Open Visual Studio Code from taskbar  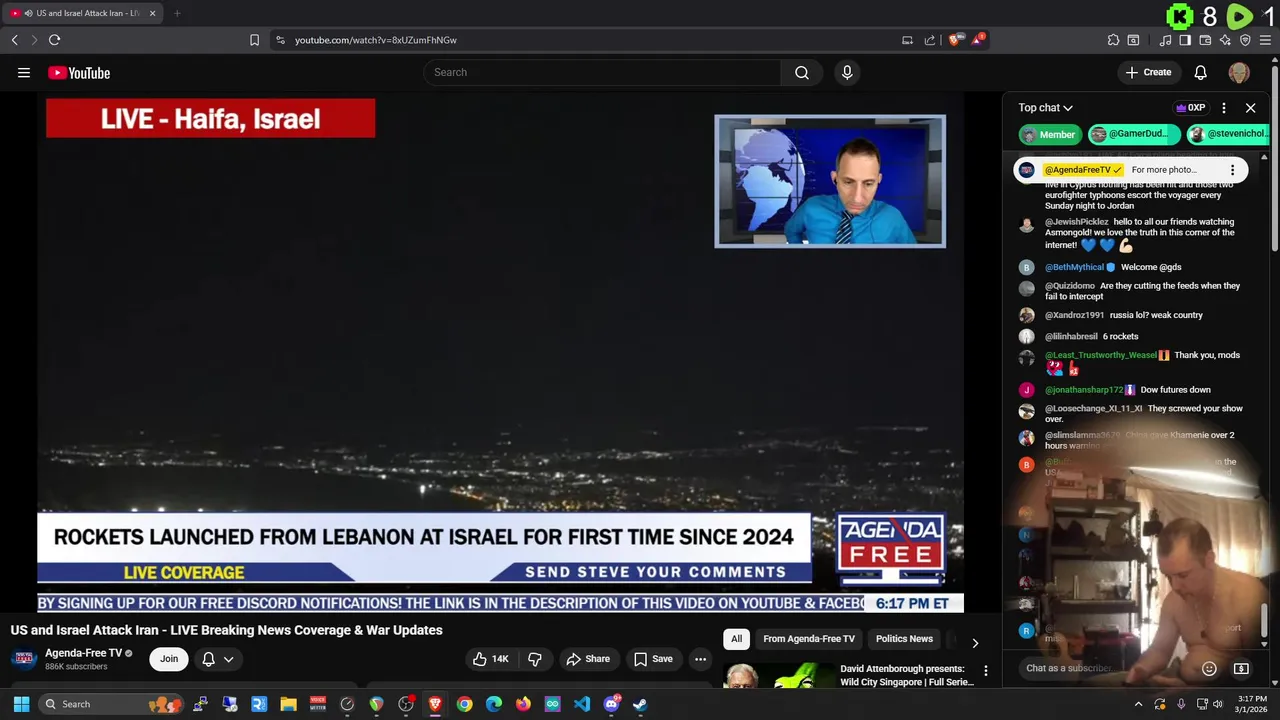pyautogui.click(x=582, y=704)
